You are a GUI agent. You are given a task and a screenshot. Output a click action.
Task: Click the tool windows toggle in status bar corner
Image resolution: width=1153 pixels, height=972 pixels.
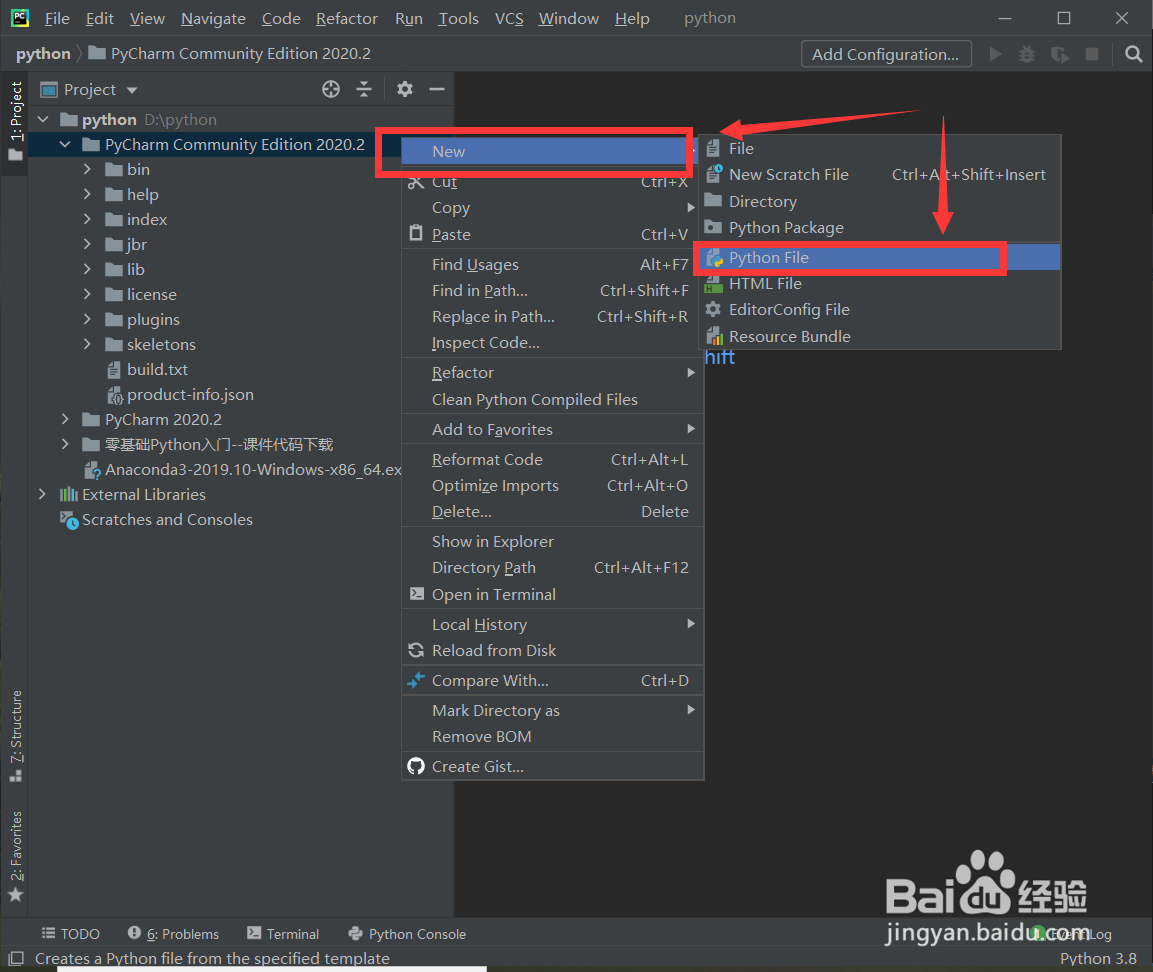click(x=15, y=957)
